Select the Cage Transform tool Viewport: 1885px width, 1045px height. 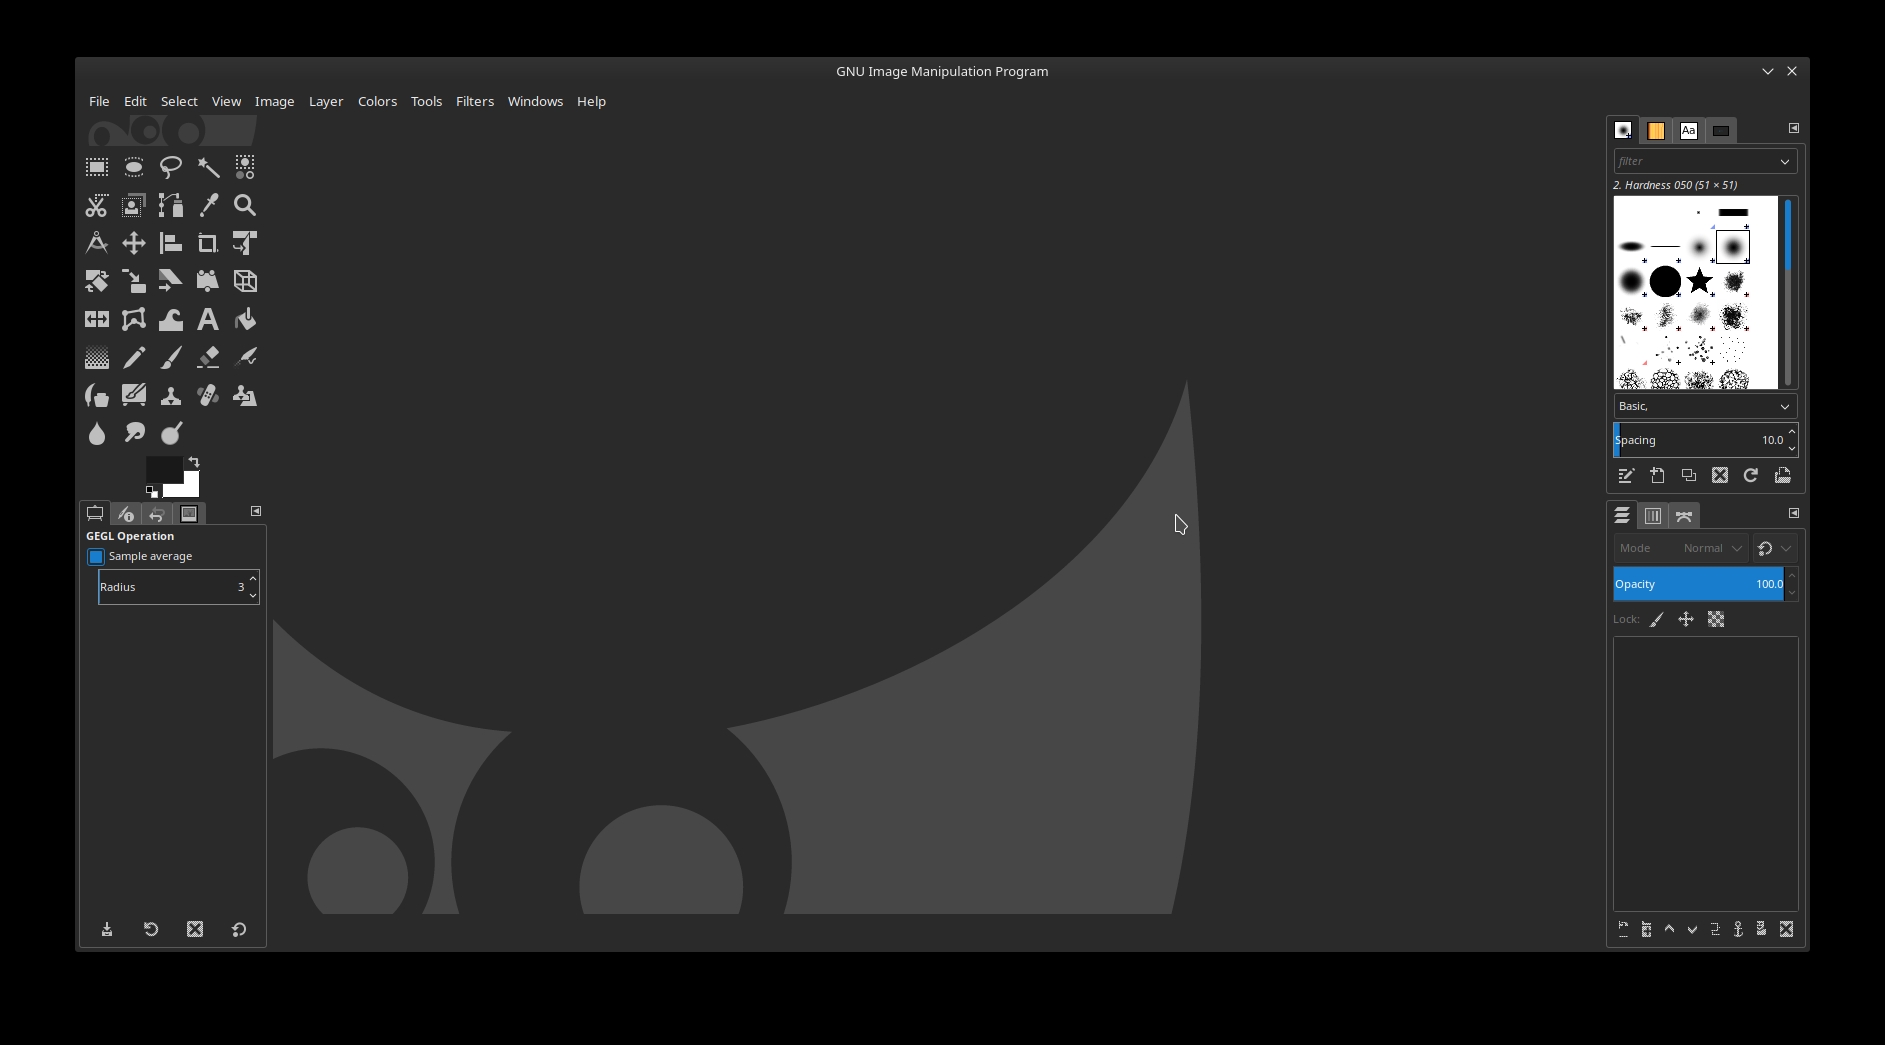click(x=134, y=319)
